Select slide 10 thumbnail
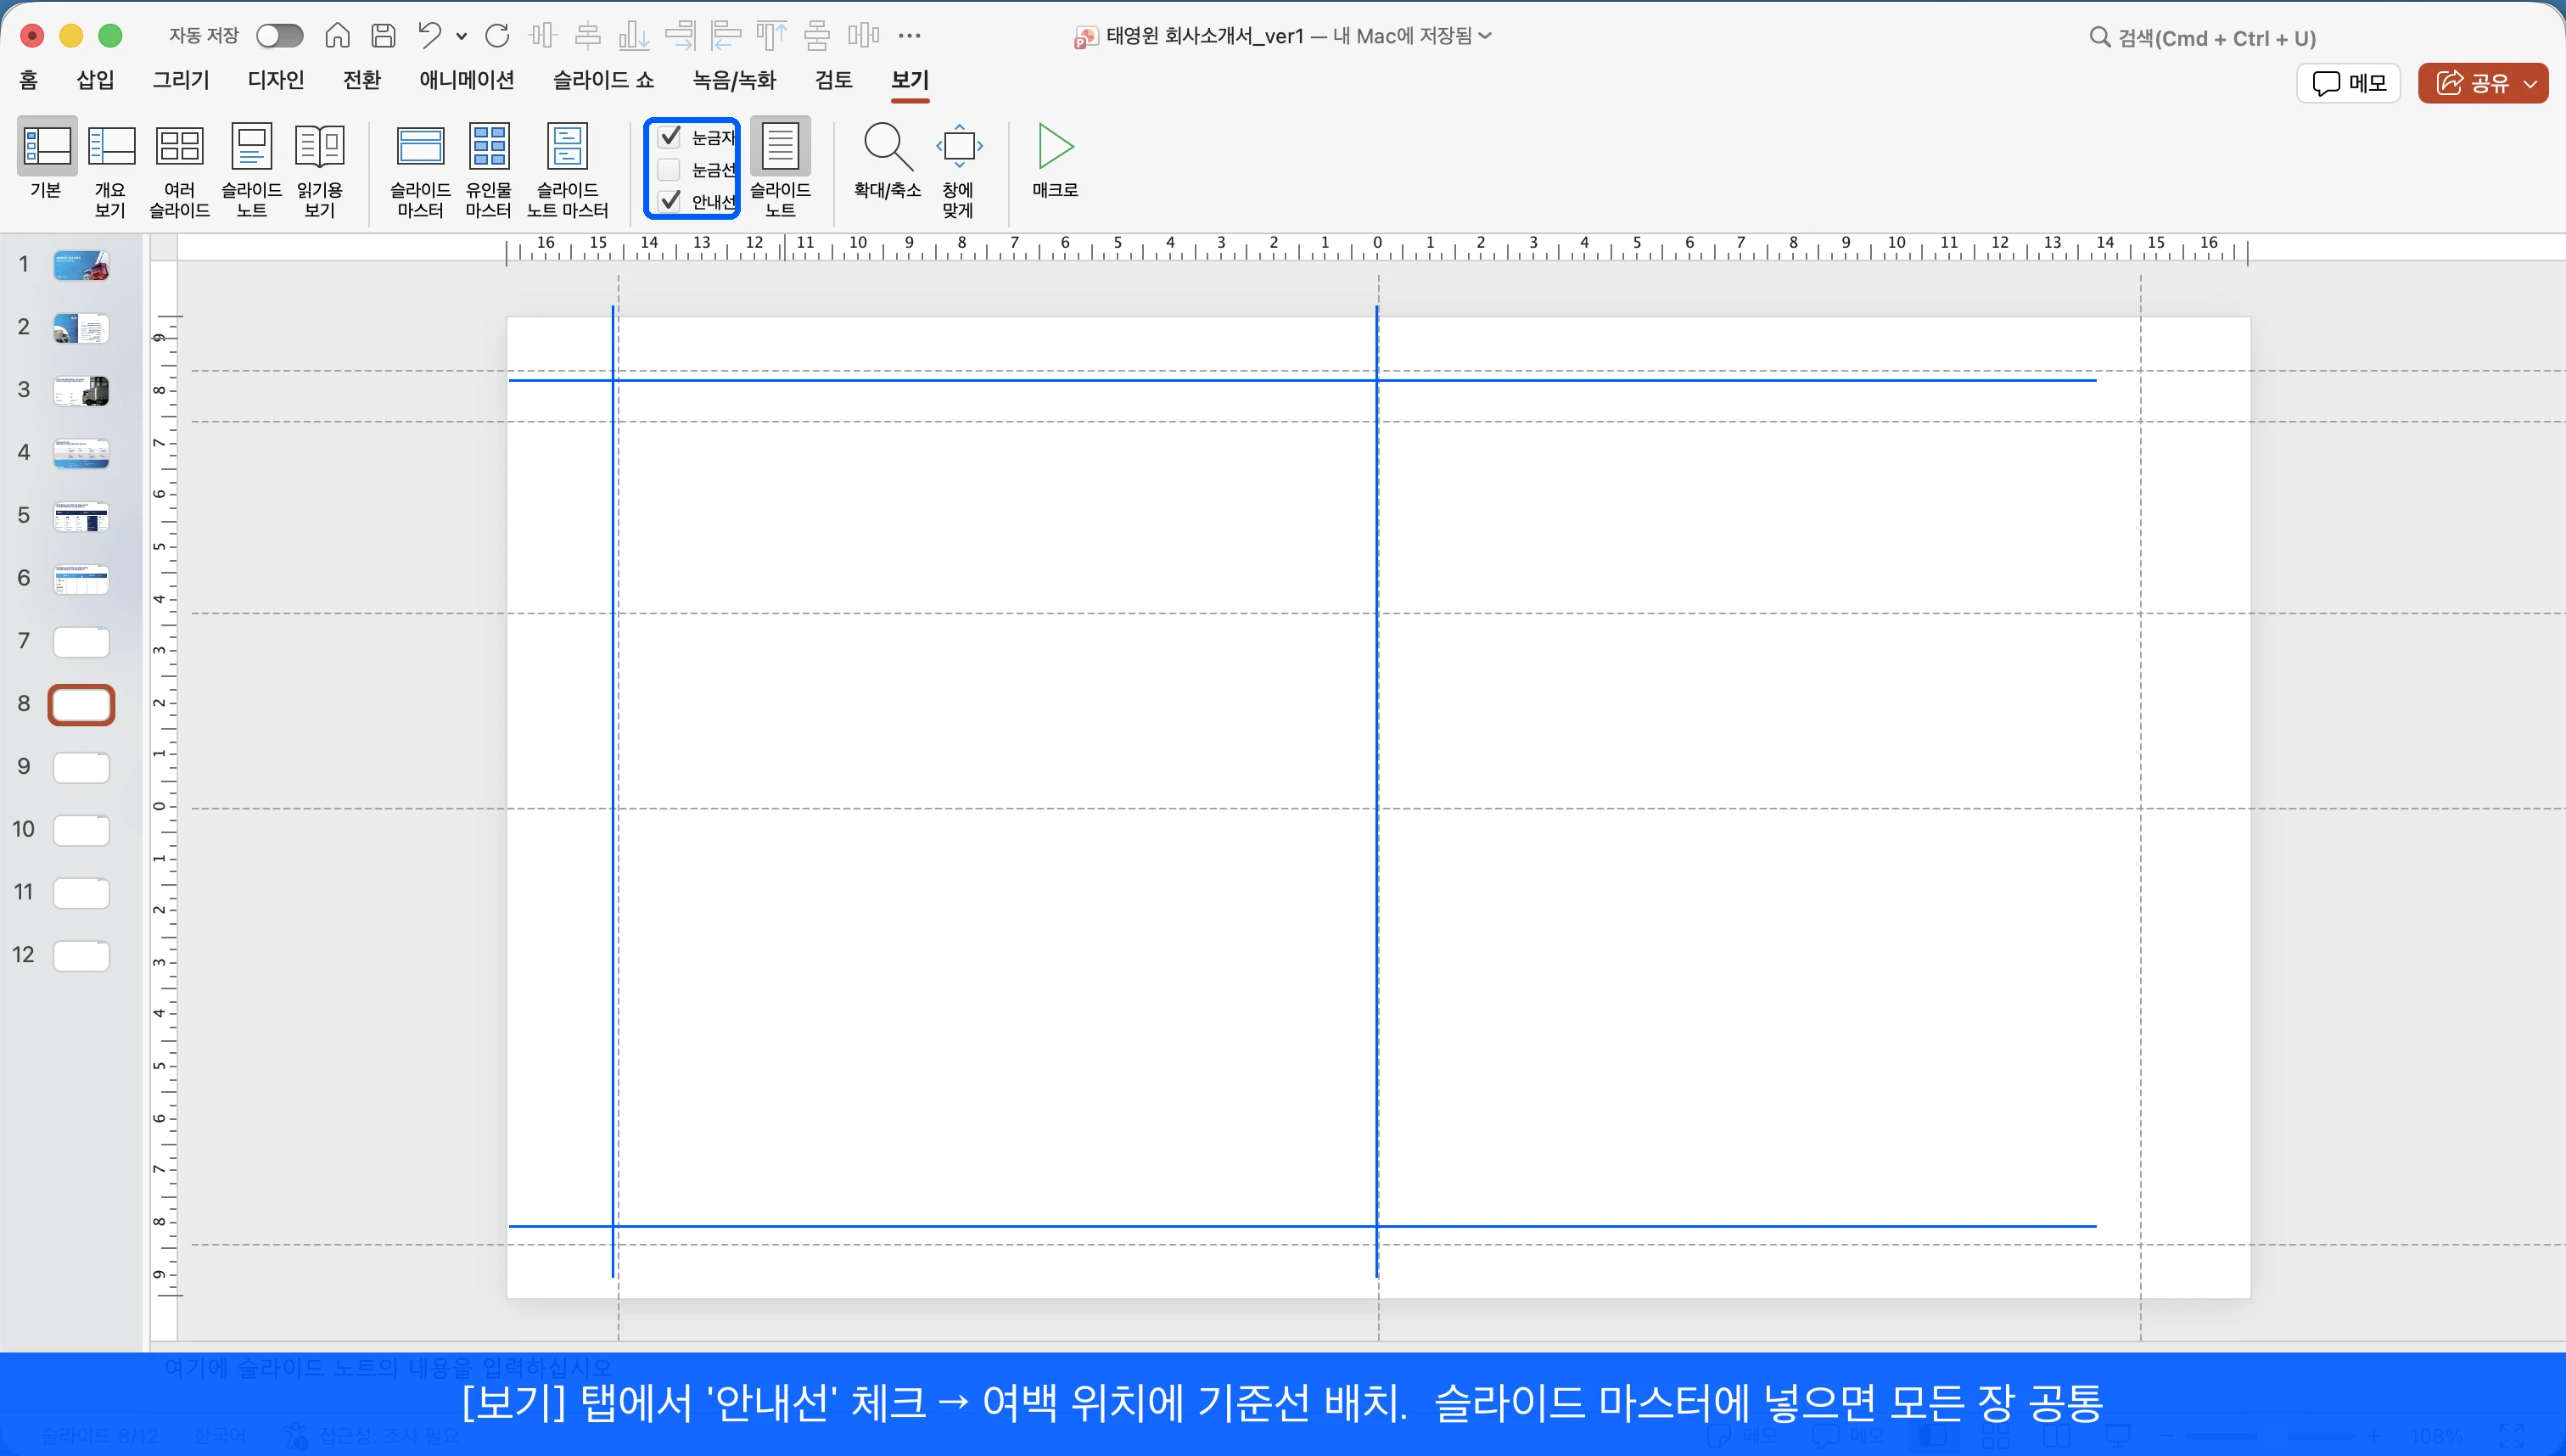The image size is (2566, 1456). tap(81, 830)
